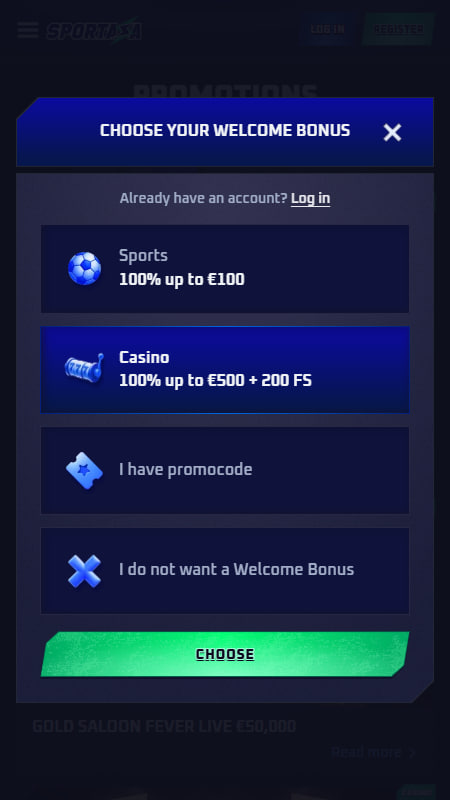Image resolution: width=450 pixels, height=800 pixels.
Task: Follow the Log in link
Action: tap(310, 198)
